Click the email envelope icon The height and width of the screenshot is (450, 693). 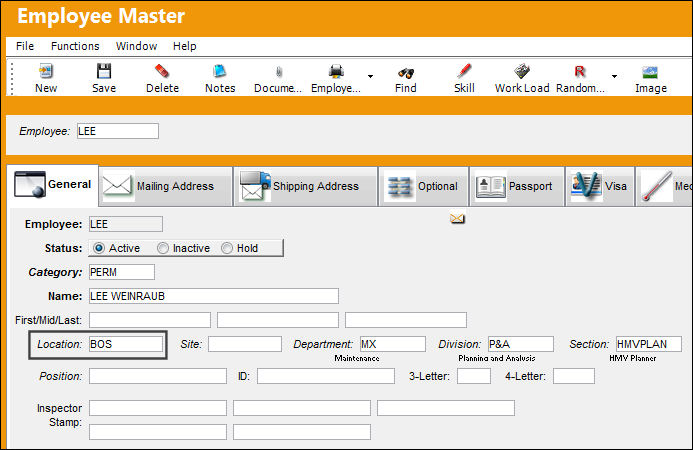pyautogui.click(x=457, y=218)
